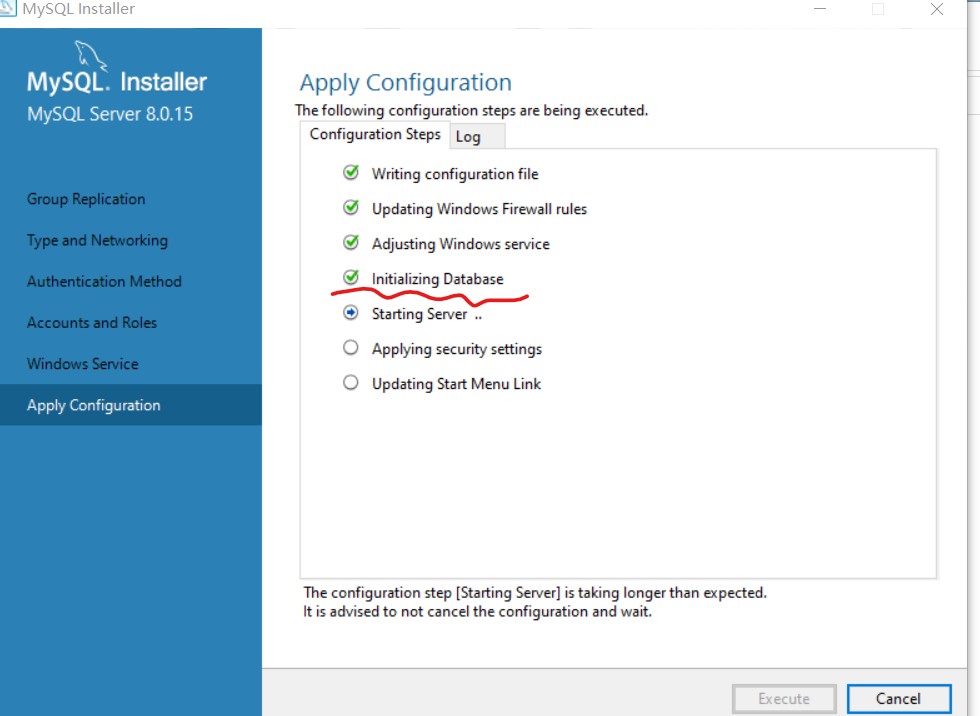Click the green check beside Writing configuration file
This screenshot has width=980, height=716.
click(x=351, y=172)
